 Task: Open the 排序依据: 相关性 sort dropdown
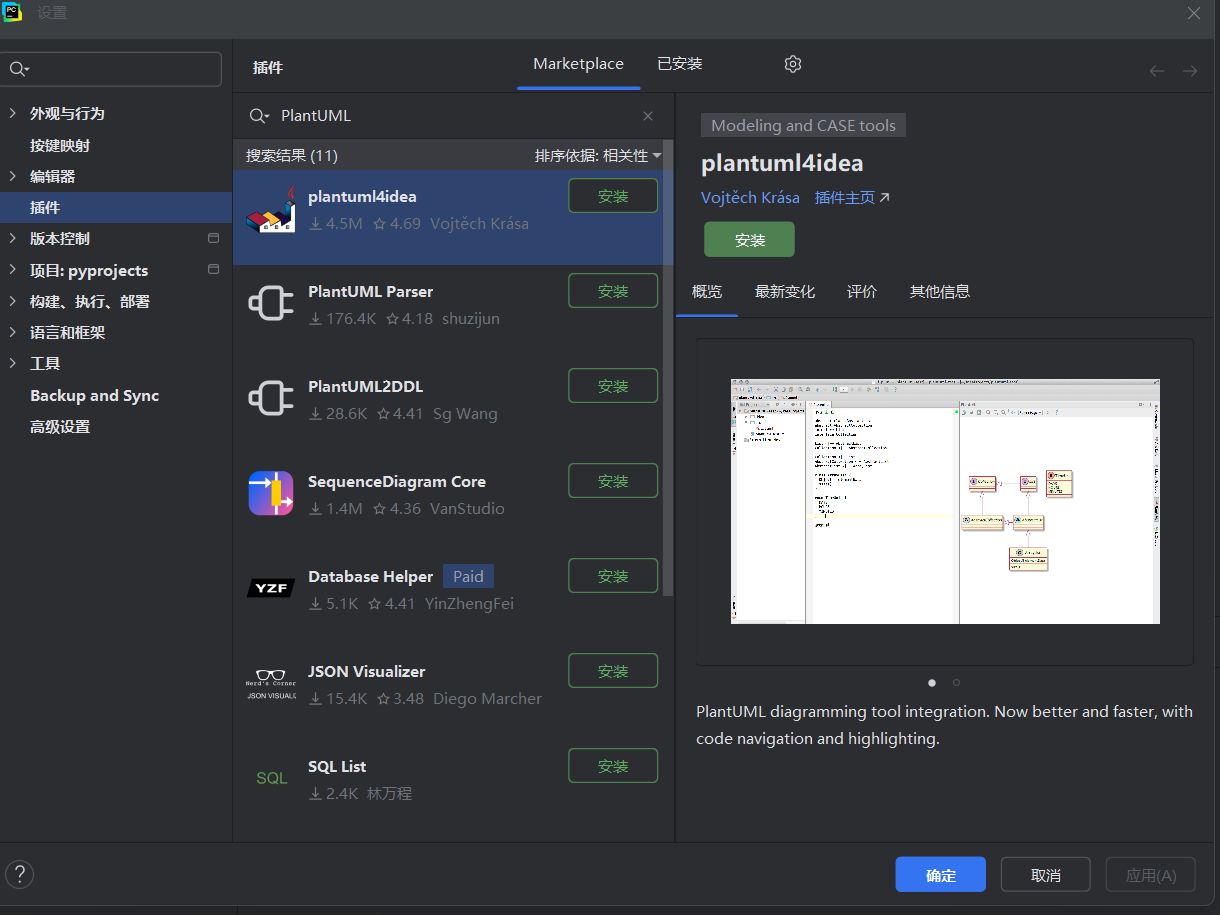pyautogui.click(x=598, y=156)
